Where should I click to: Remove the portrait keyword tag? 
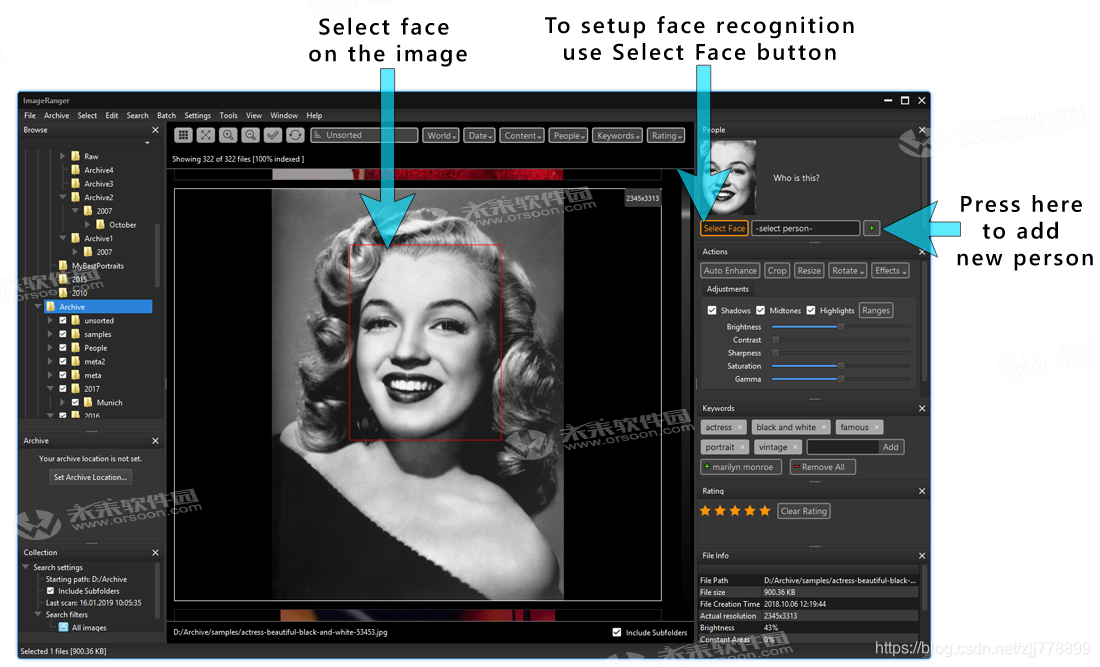(742, 447)
